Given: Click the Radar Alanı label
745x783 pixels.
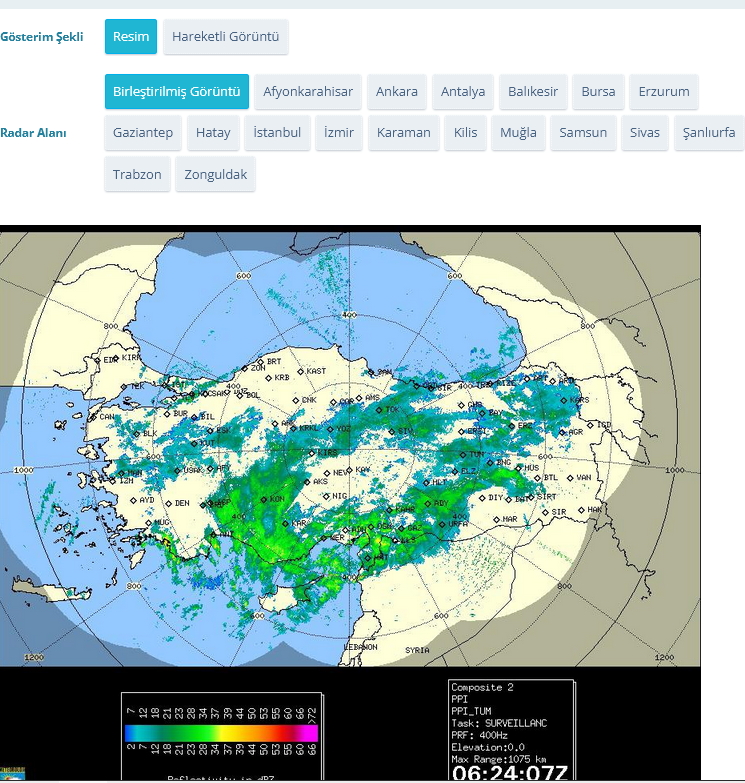Looking at the screenshot, I should point(33,133).
